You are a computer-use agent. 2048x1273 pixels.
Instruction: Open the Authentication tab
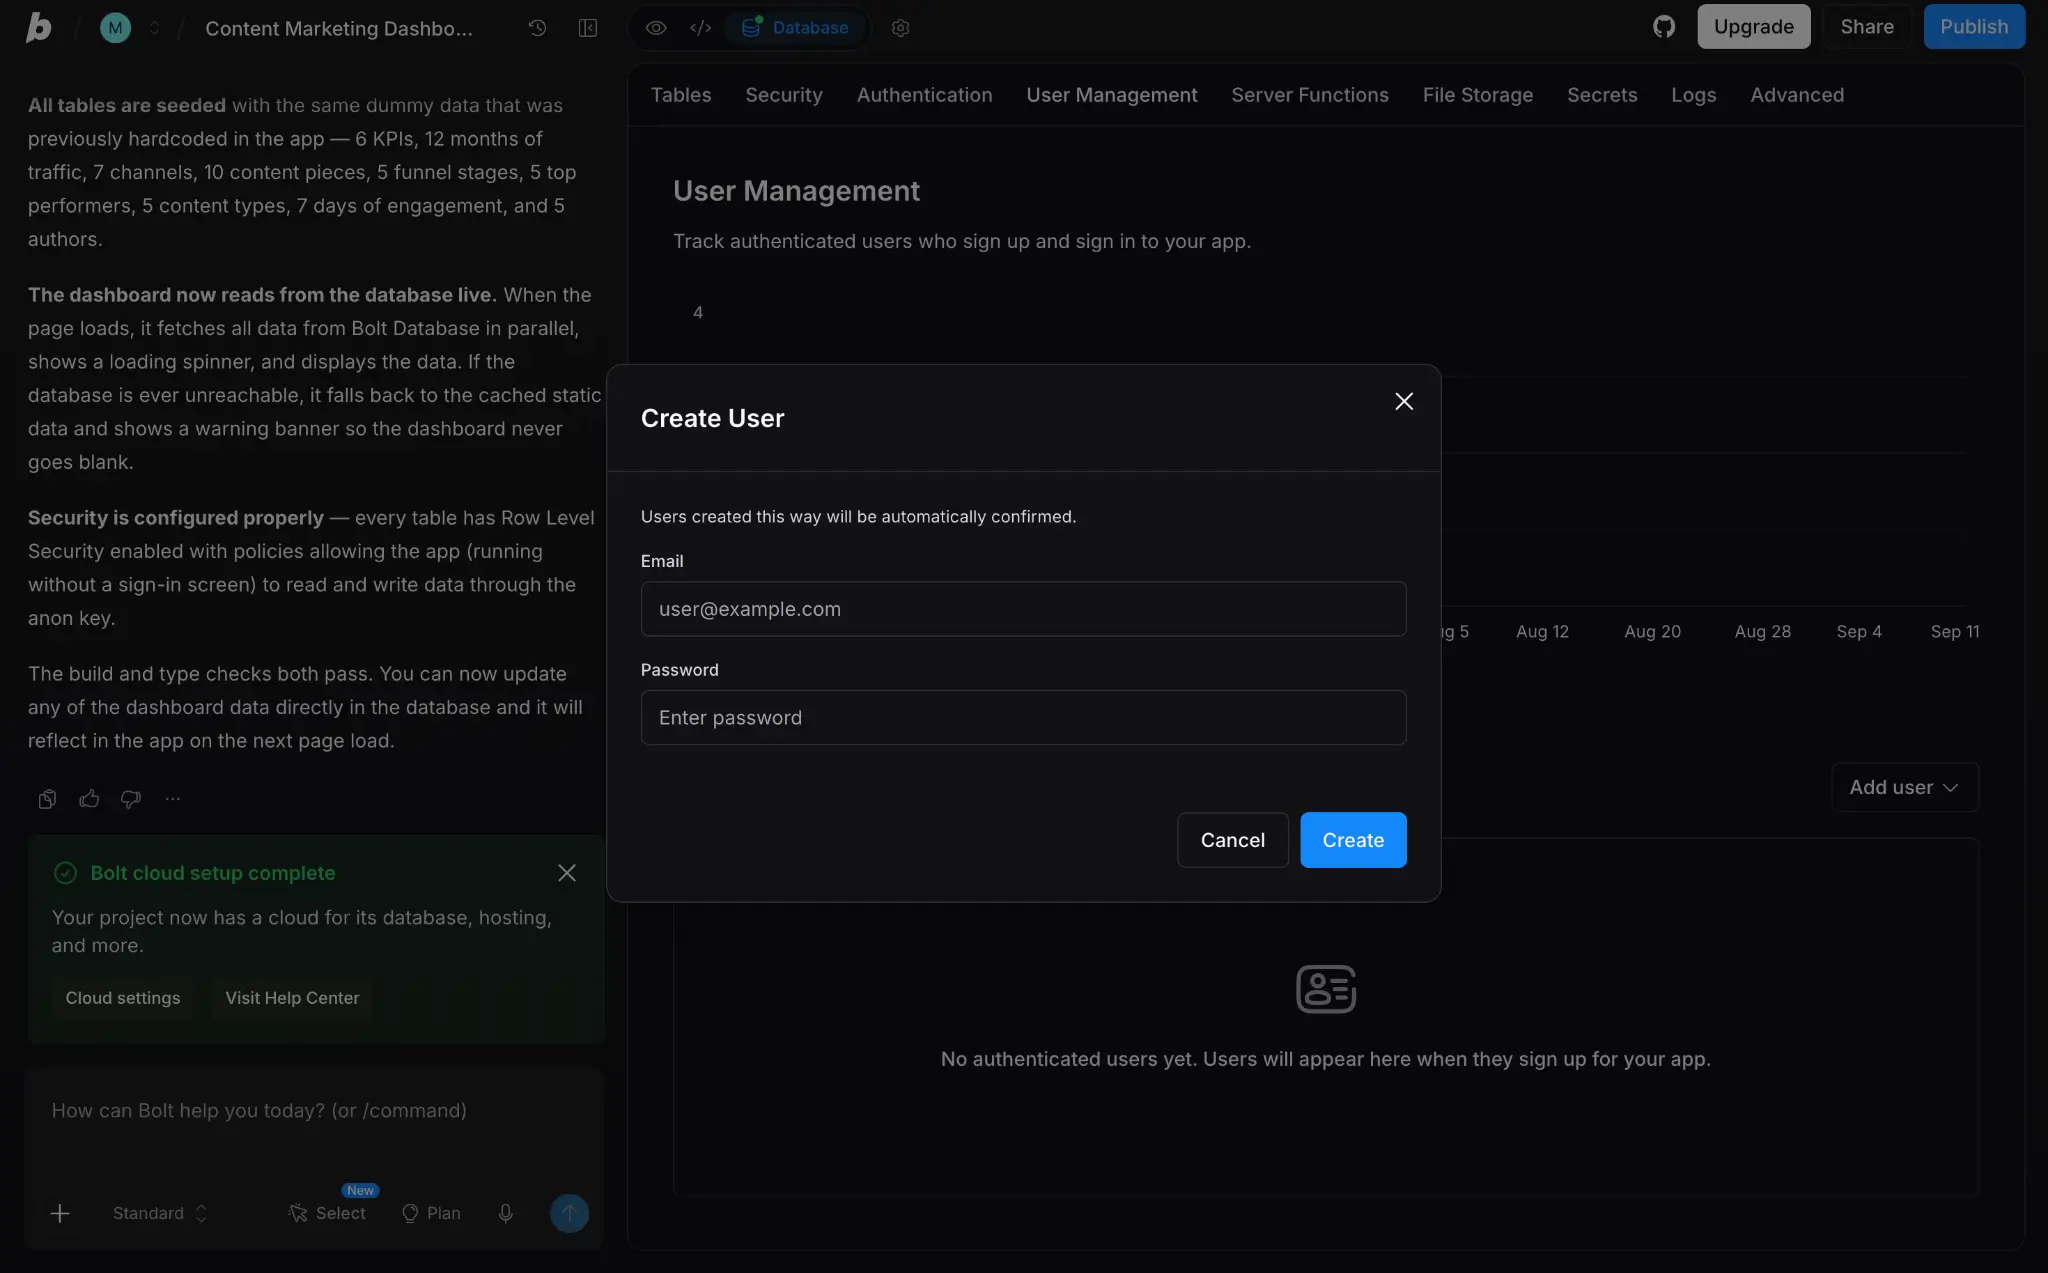coord(924,95)
